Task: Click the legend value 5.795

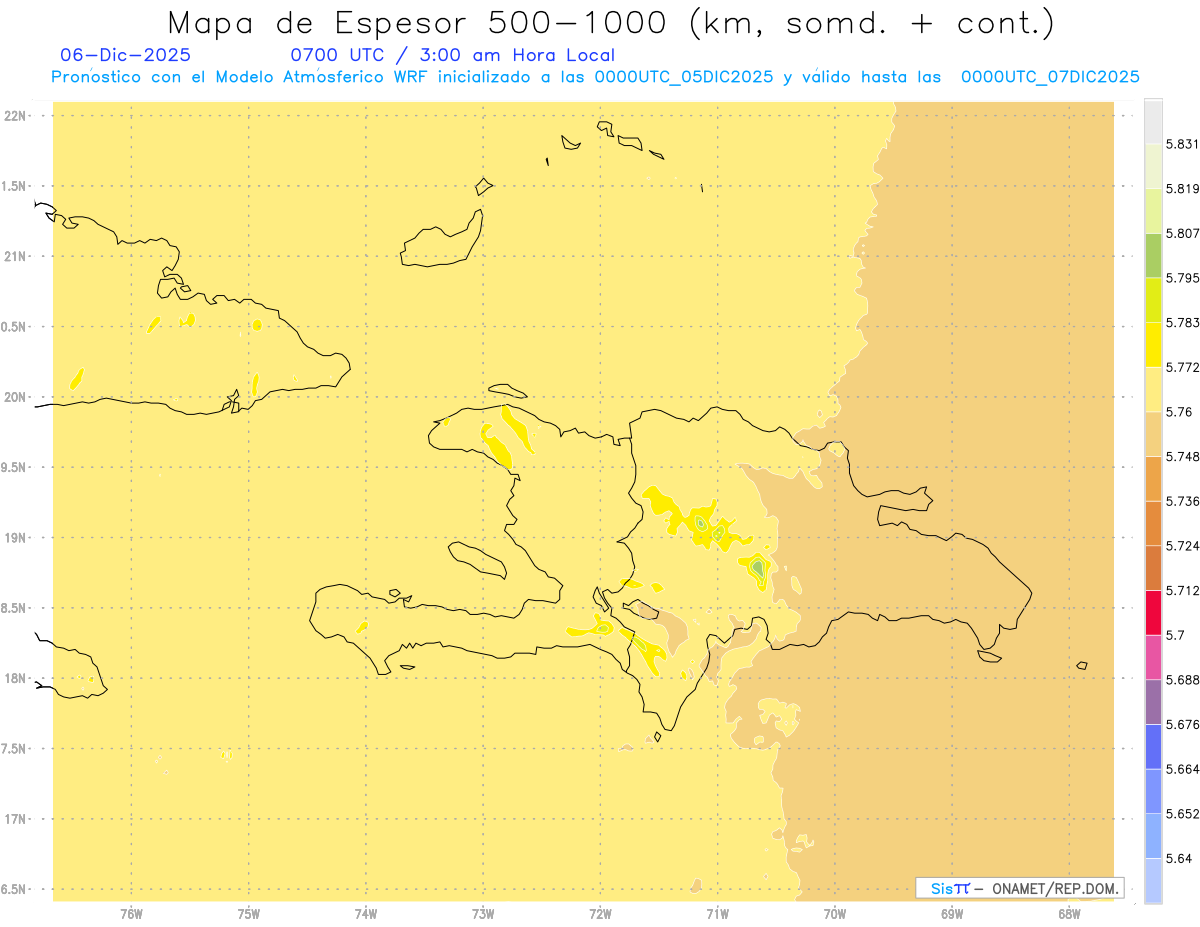Action: 1183,278
